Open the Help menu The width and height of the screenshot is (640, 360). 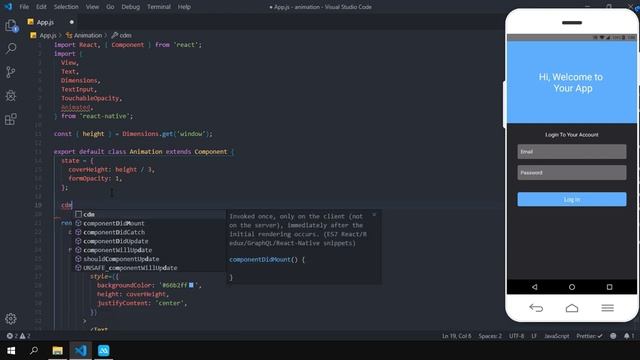click(x=184, y=7)
